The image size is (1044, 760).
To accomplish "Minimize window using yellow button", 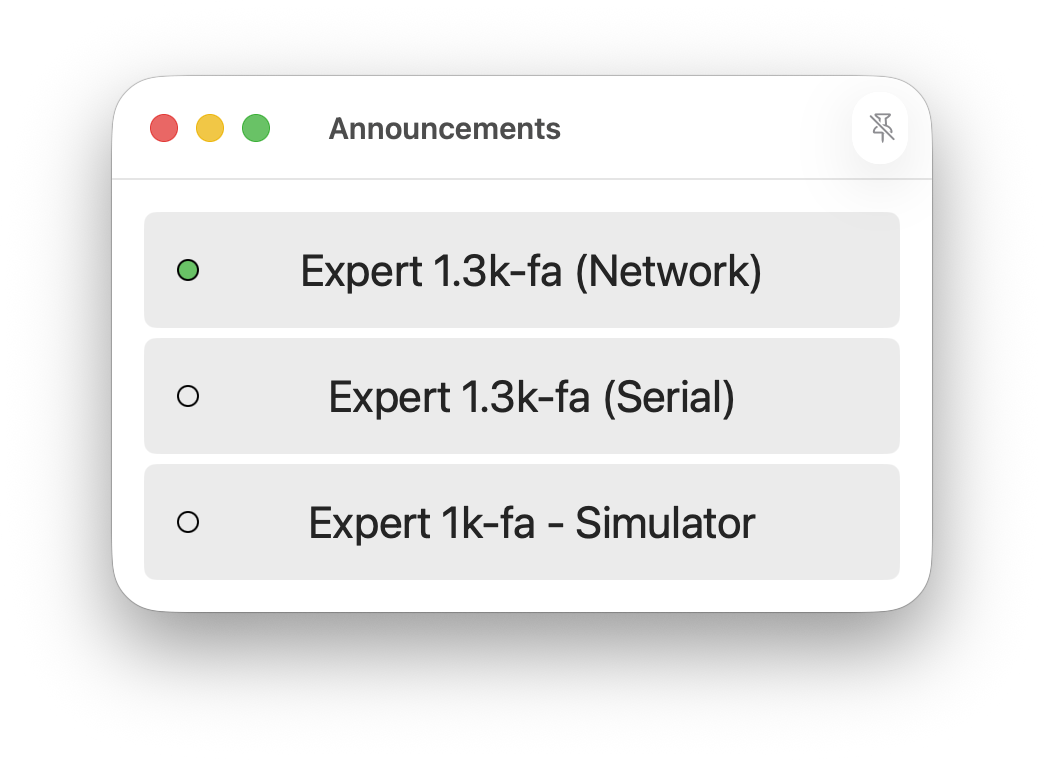I will click(x=210, y=128).
